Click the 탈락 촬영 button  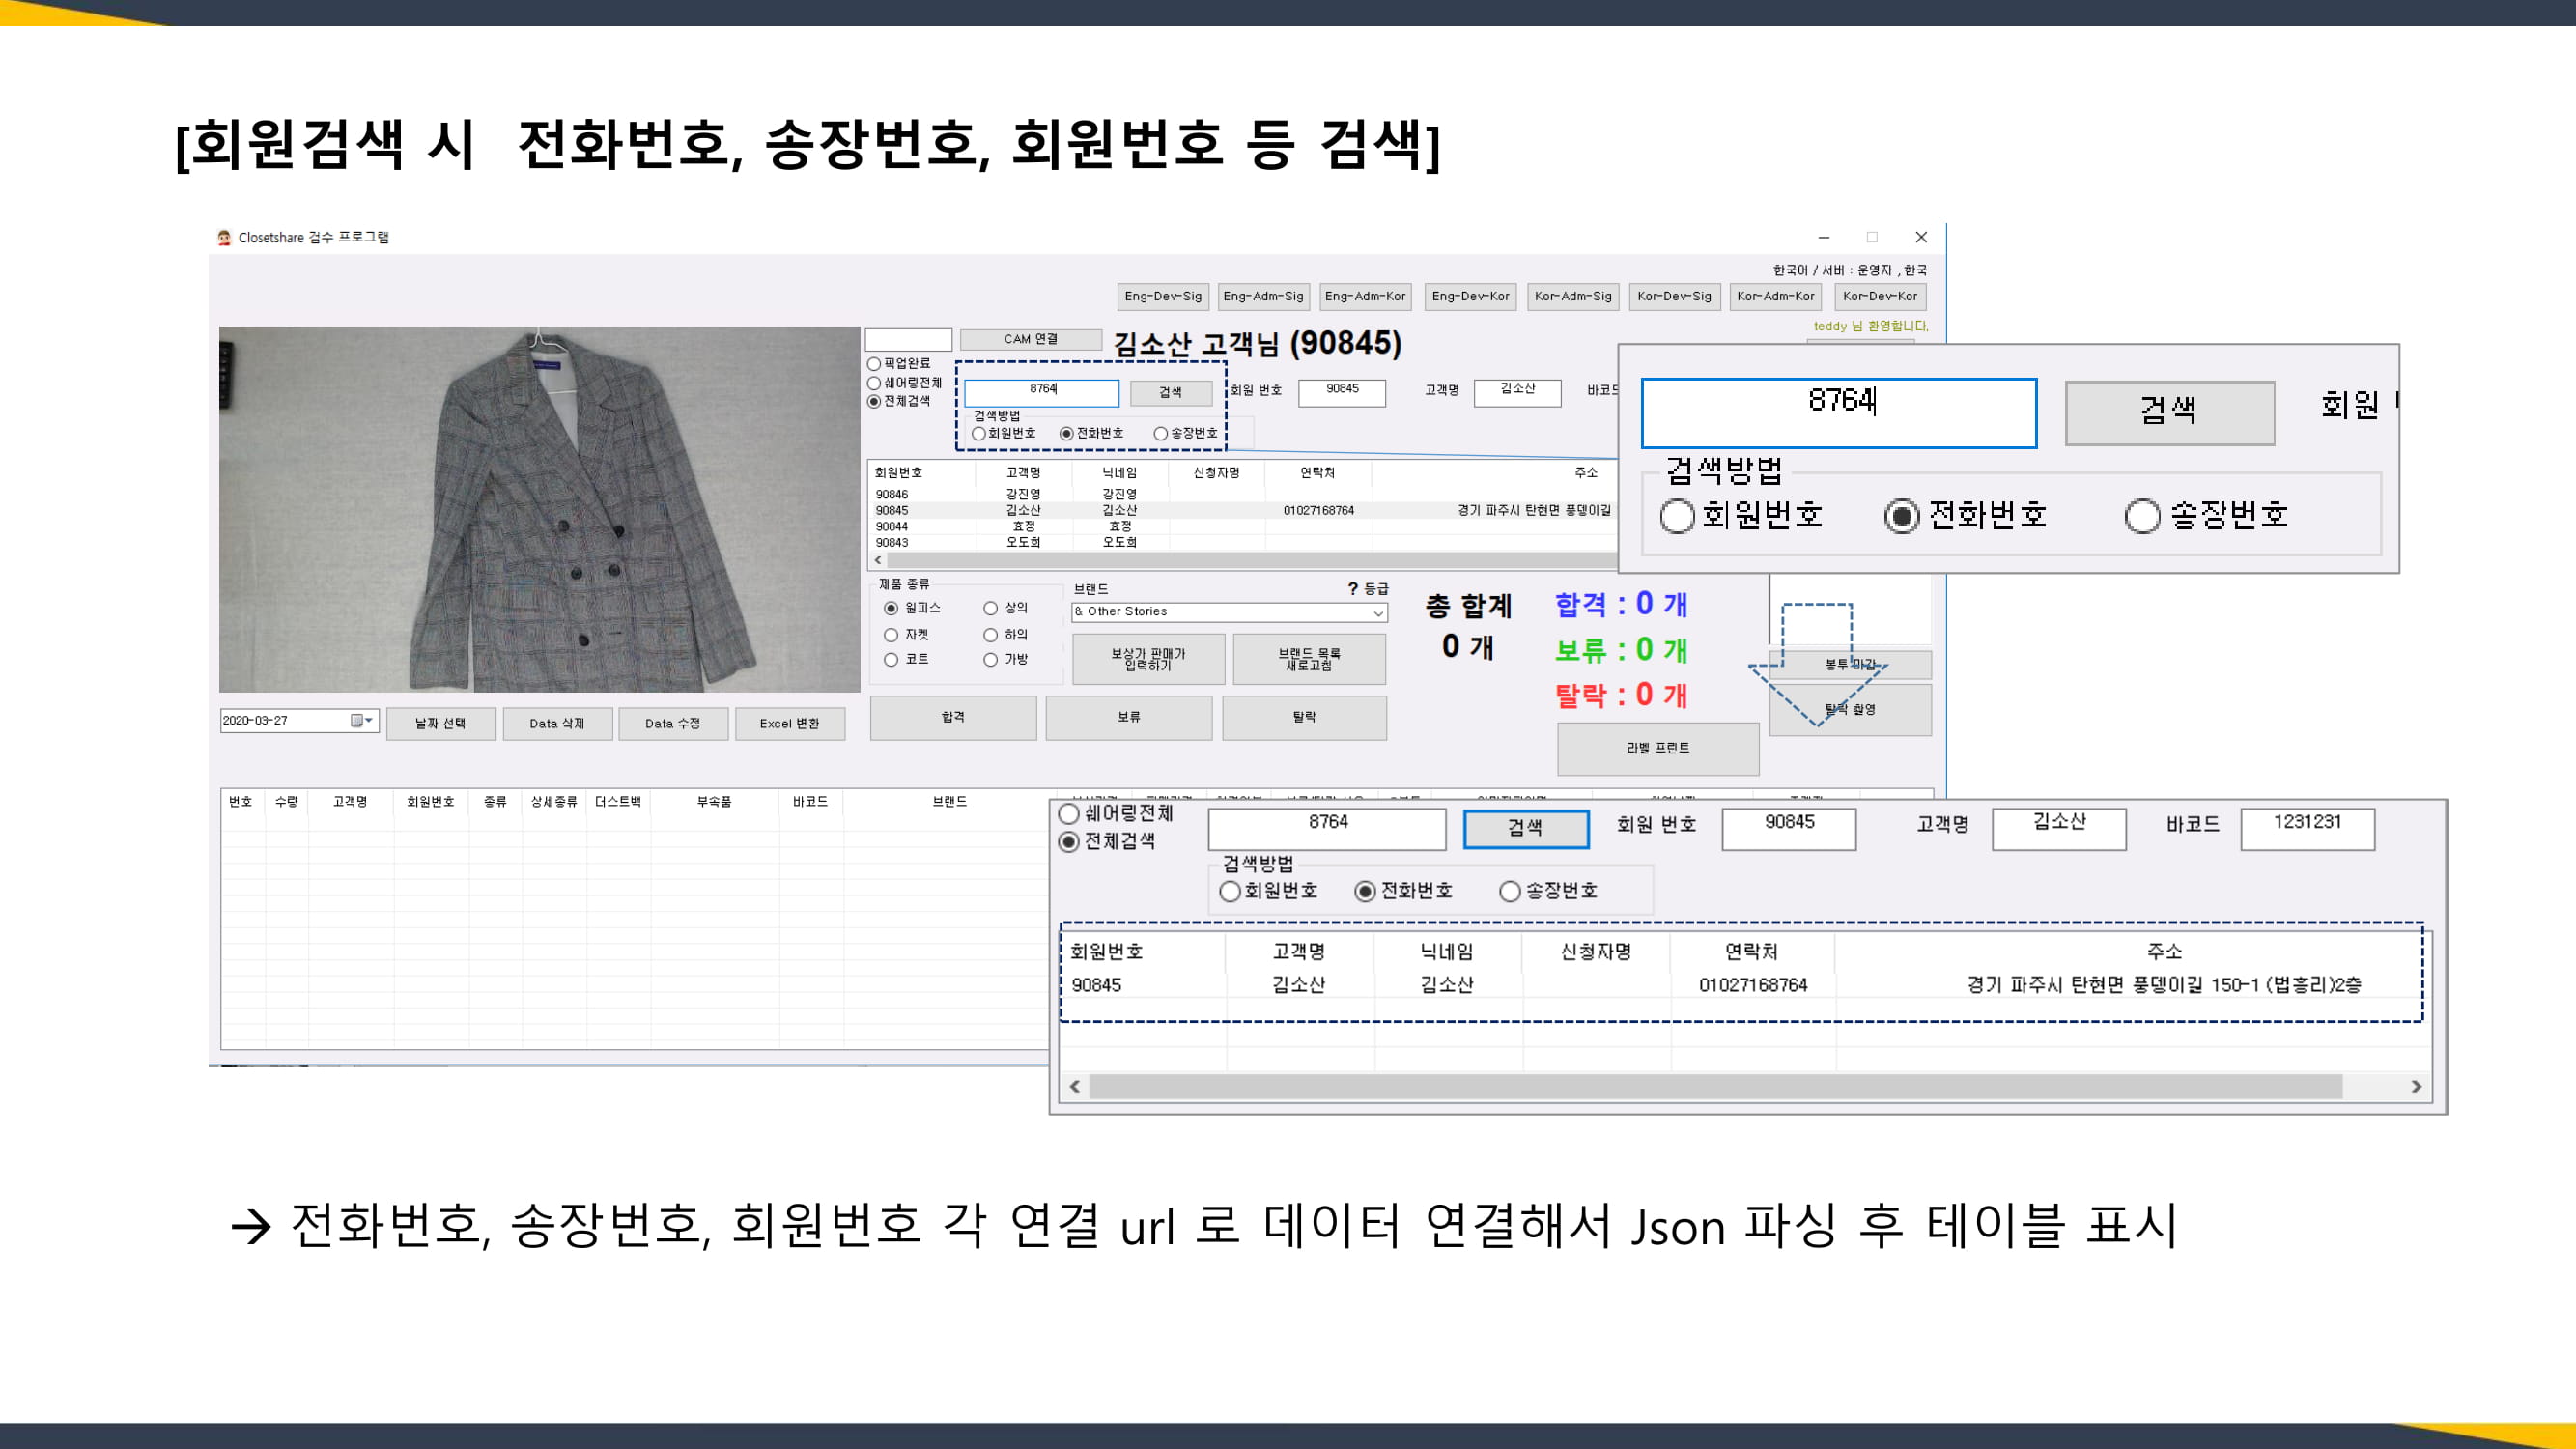coord(1850,710)
